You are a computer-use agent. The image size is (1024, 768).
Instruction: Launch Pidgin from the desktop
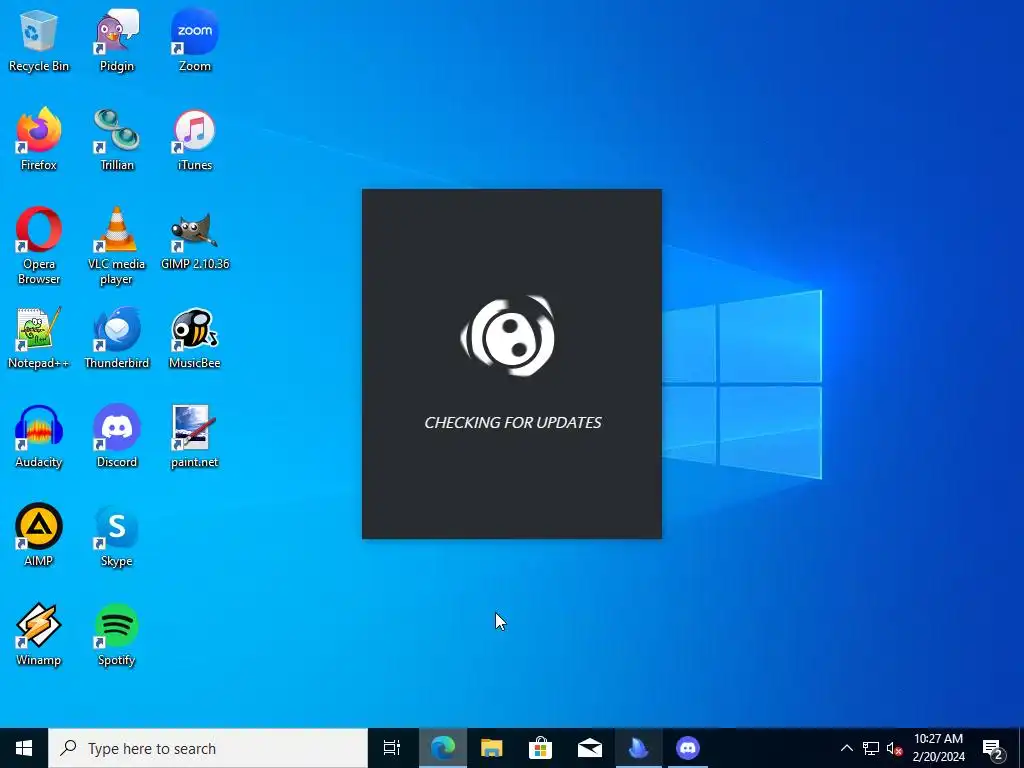point(117,40)
